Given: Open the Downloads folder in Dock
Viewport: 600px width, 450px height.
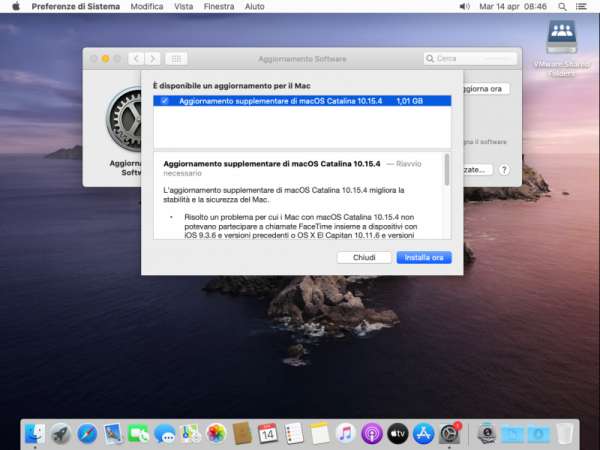Looking at the screenshot, I should point(538,434).
